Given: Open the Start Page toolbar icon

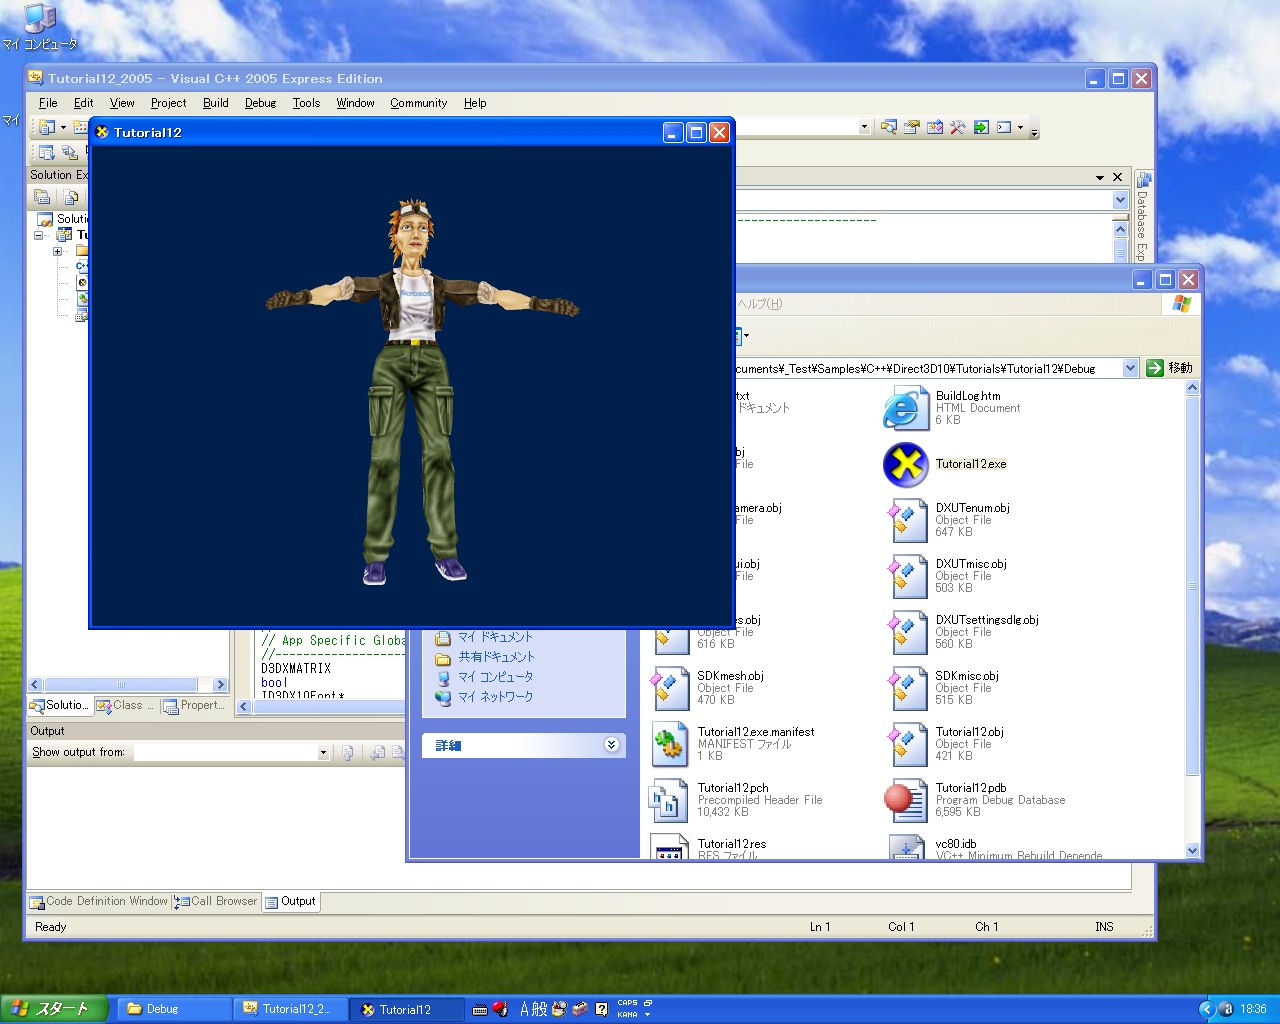Looking at the screenshot, I should 981,127.
